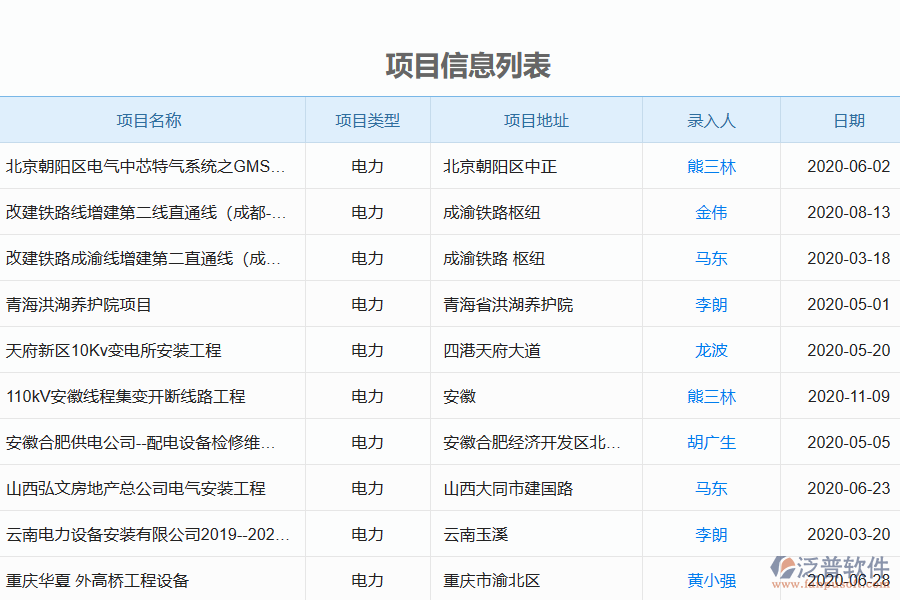Click 马东 in the 录入人 column
The image size is (900, 600).
point(711,258)
